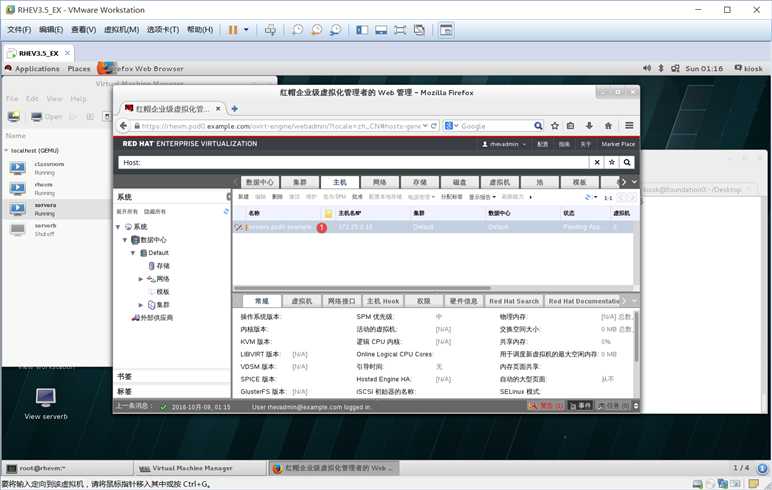The image size is (772, 490).
Task: Click the Market Place link
Action: tap(618, 144)
